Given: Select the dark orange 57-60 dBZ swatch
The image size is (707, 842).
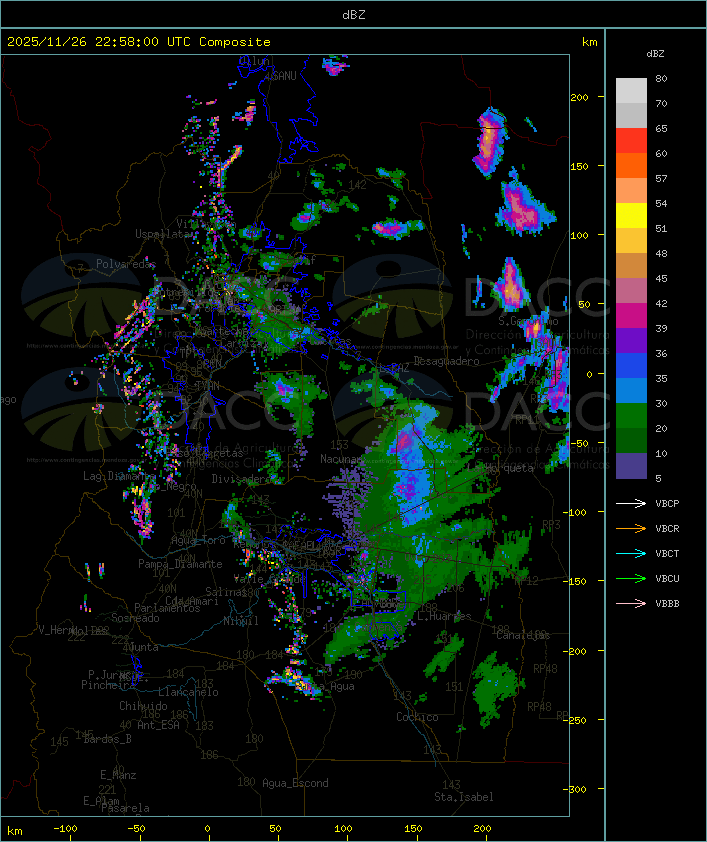Looking at the screenshot, I should [631, 165].
